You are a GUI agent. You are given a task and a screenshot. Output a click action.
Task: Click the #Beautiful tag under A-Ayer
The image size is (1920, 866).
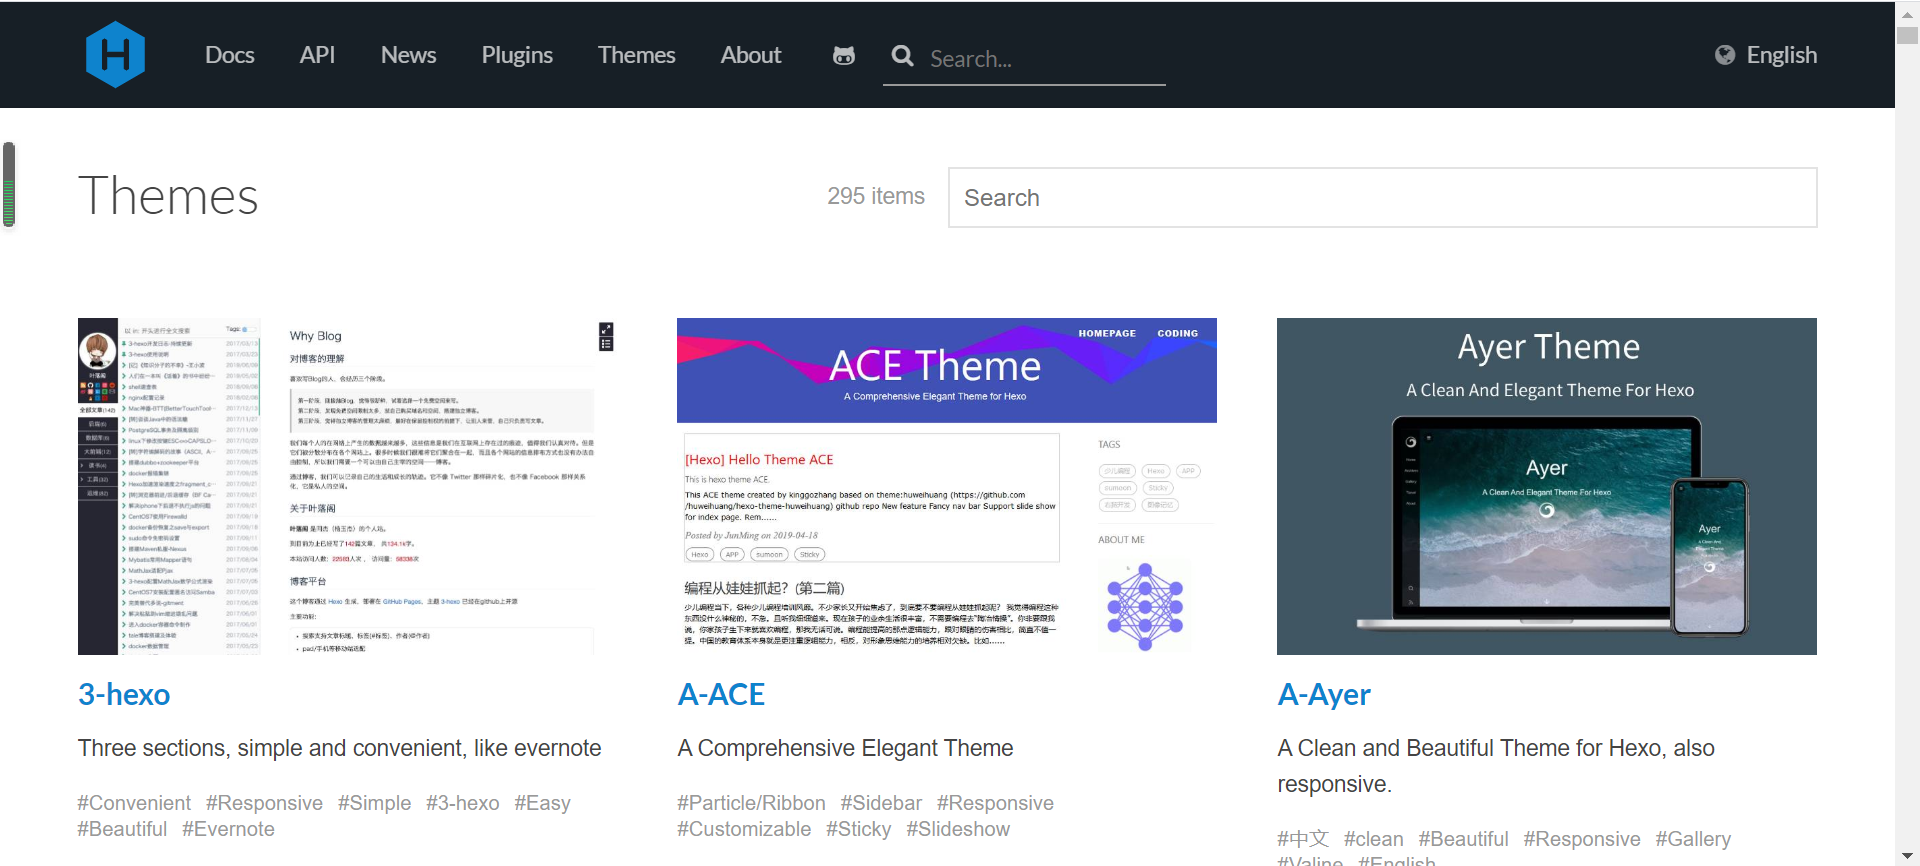[x=1463, y=839]
